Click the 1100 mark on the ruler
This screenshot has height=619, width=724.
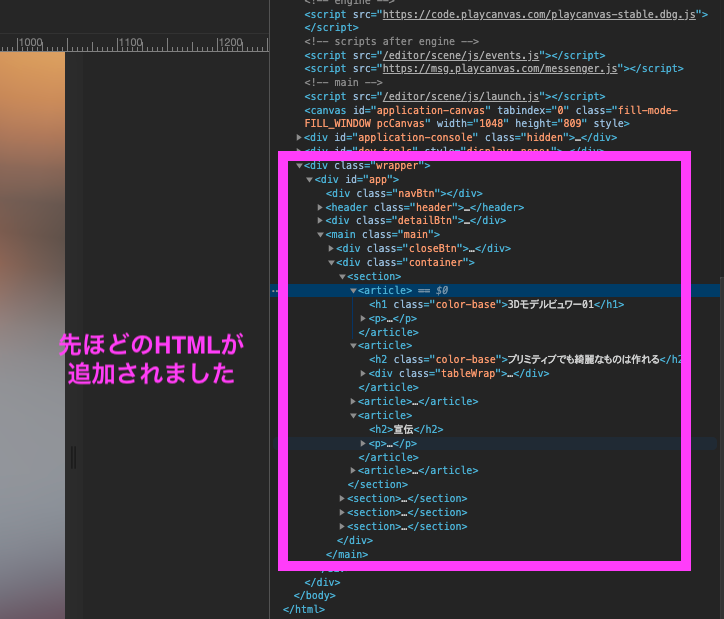pyautogui.click(x=130, y=43)
